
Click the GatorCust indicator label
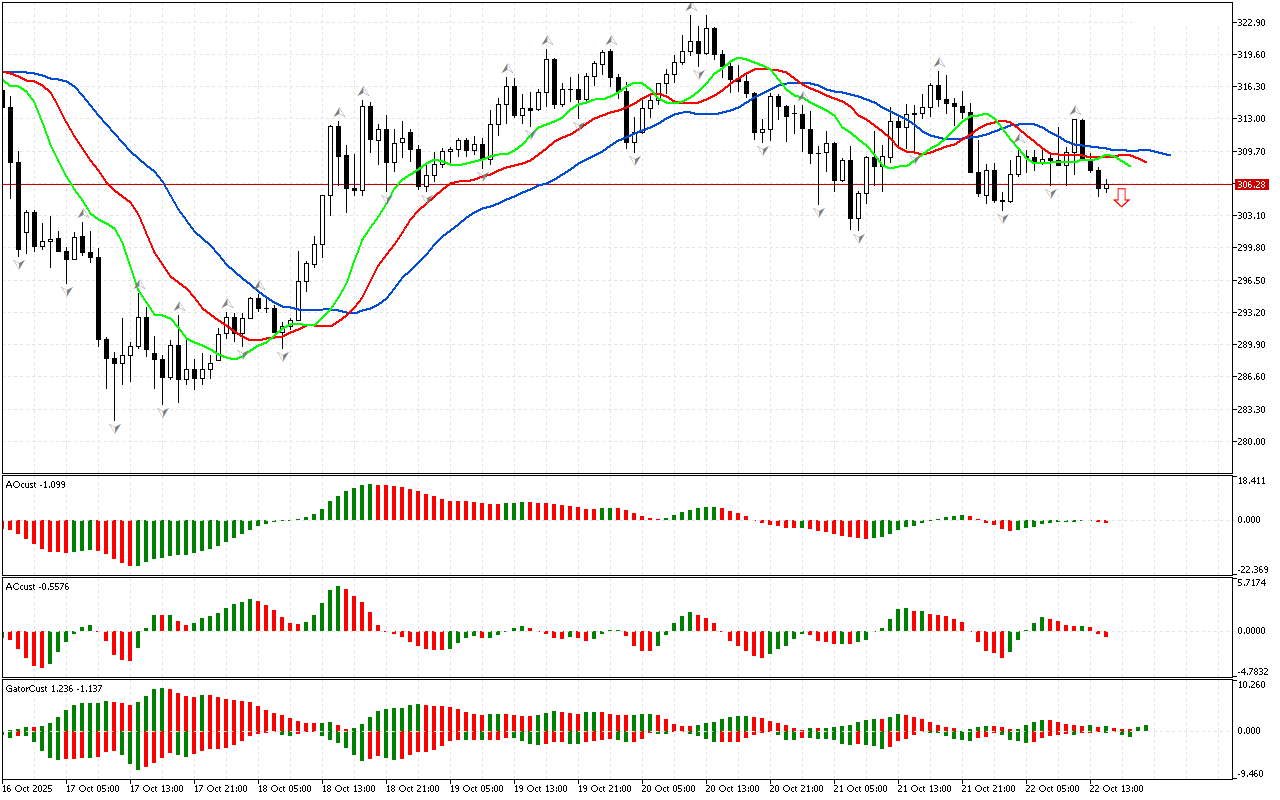pos(53,689)
